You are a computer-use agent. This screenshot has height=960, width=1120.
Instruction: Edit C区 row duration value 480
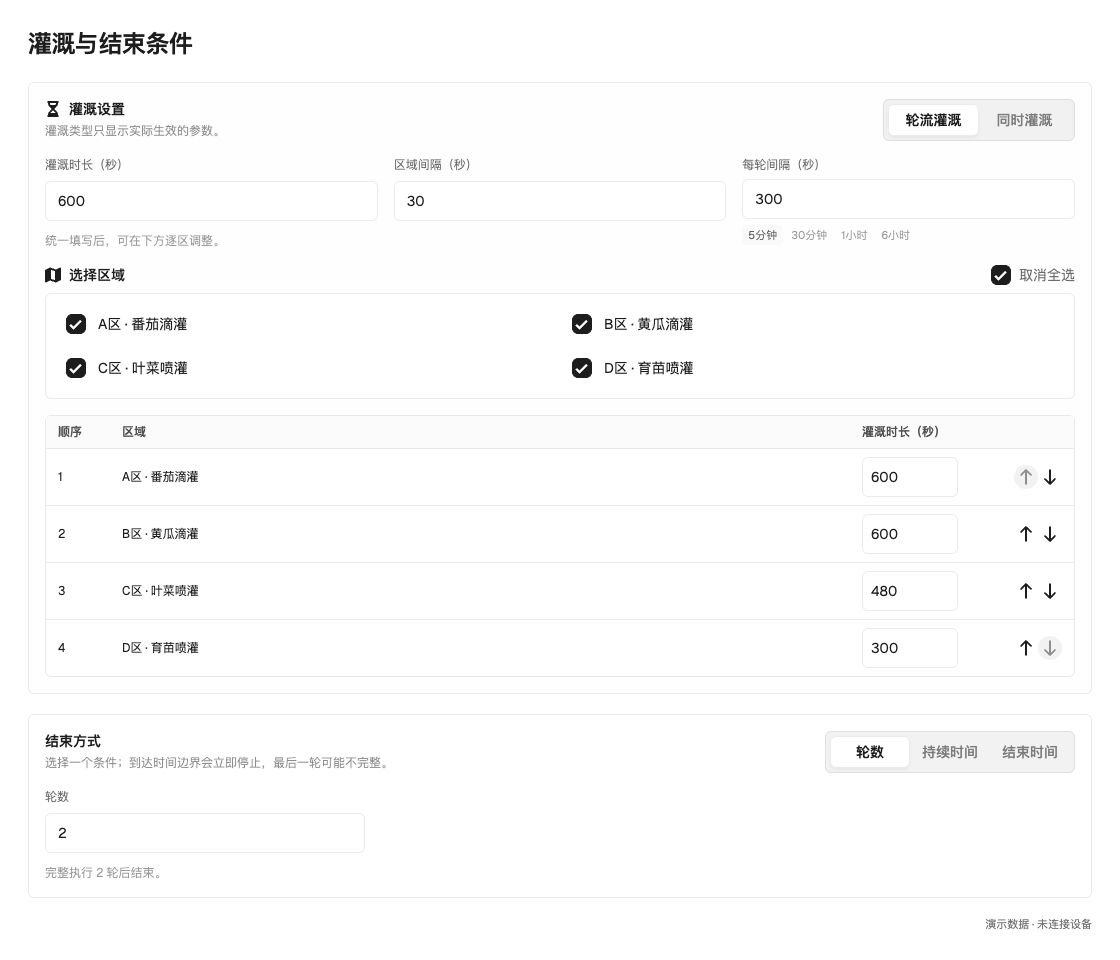pos(910,591)
